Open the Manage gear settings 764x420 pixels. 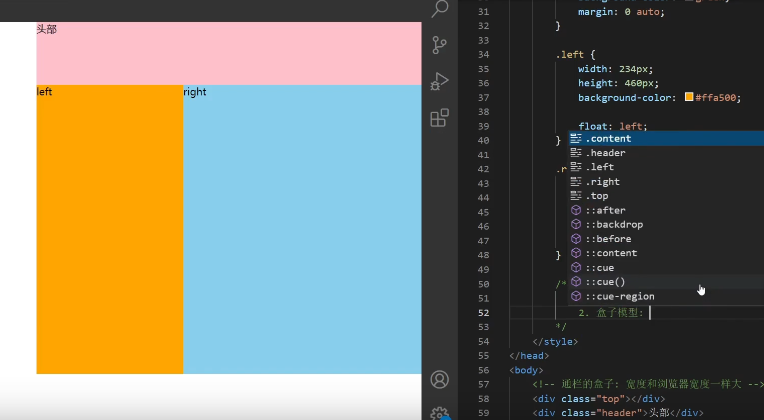coord(439,414)
